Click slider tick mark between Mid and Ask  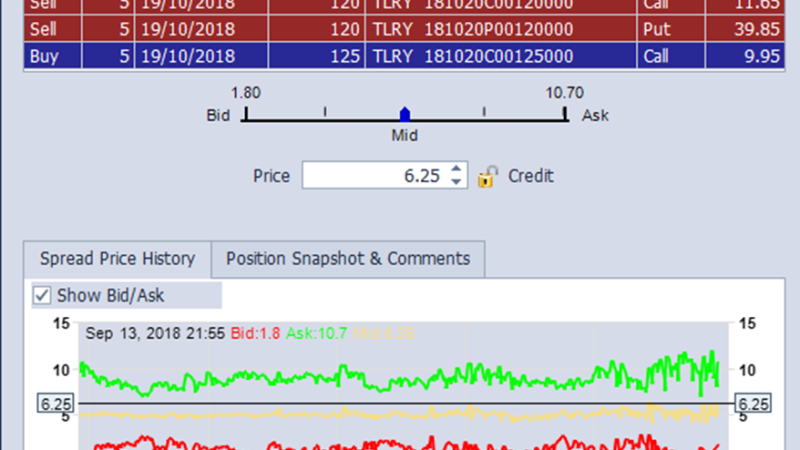pos(484,113)
